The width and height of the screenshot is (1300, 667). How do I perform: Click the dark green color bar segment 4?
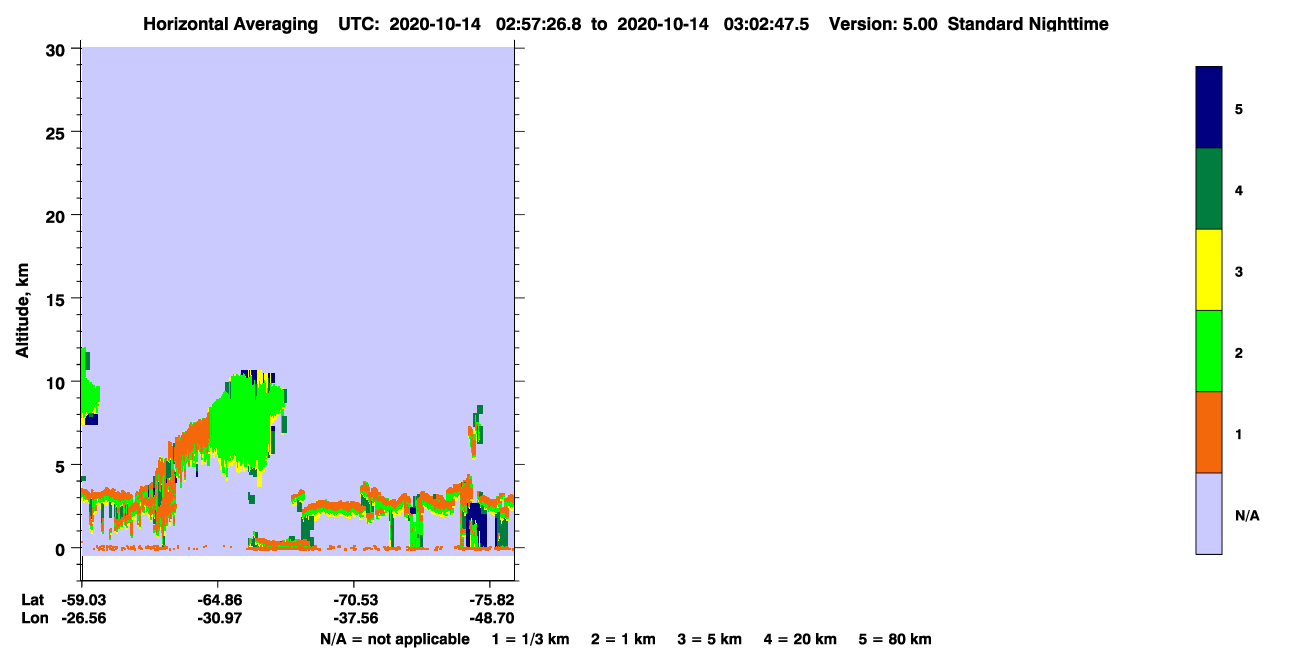1209,189
